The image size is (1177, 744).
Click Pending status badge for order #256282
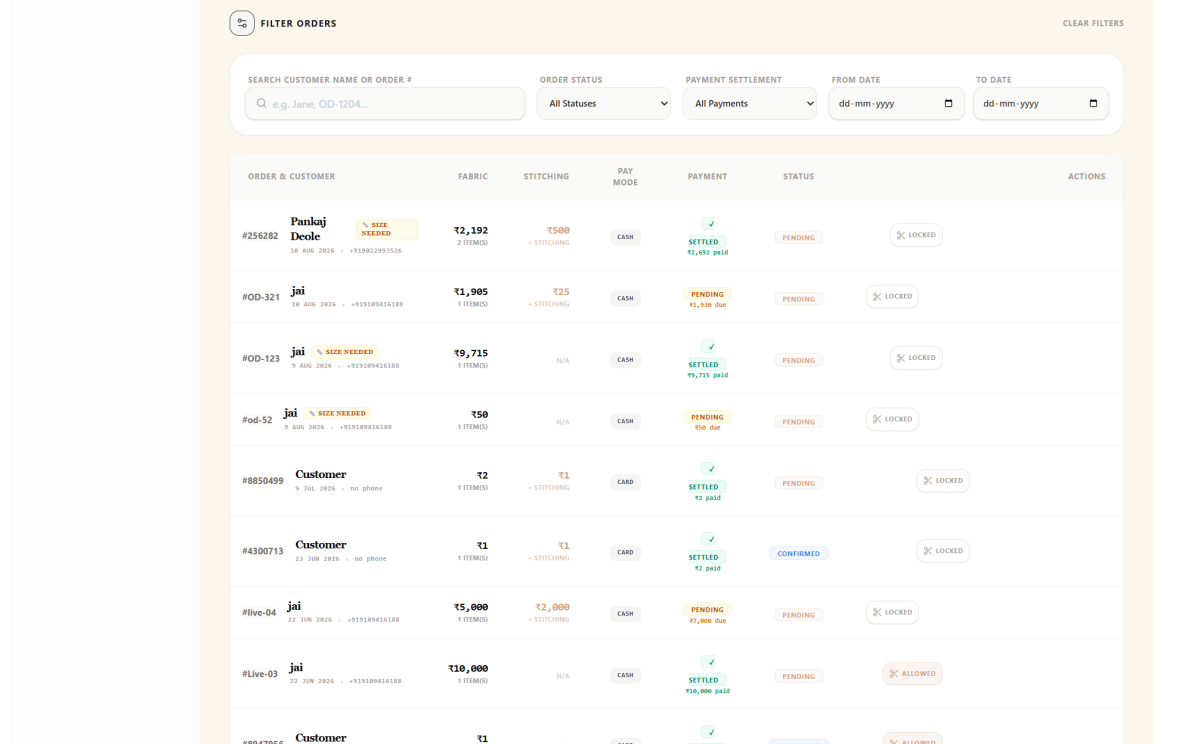(x=799, y=237)
